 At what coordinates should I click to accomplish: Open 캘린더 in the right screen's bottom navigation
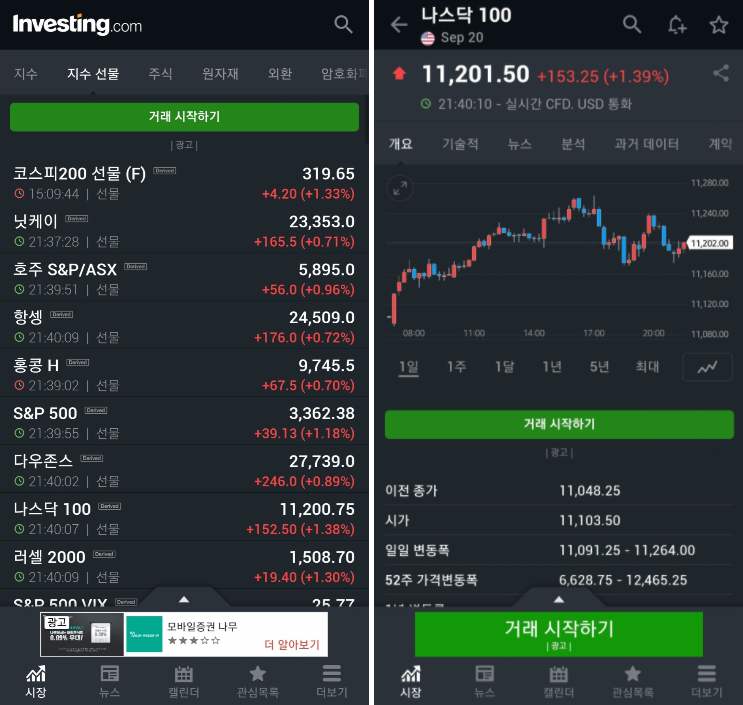(559, 681)
